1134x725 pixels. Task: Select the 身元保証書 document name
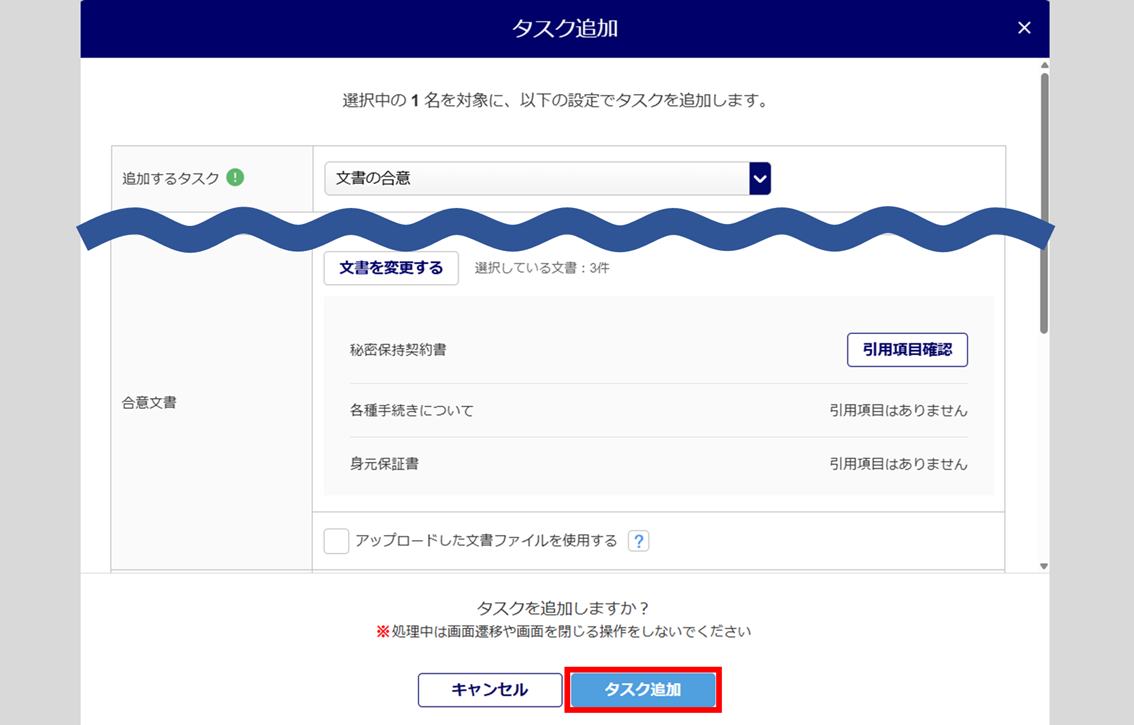pyautogui.click(x=384, y=464)
